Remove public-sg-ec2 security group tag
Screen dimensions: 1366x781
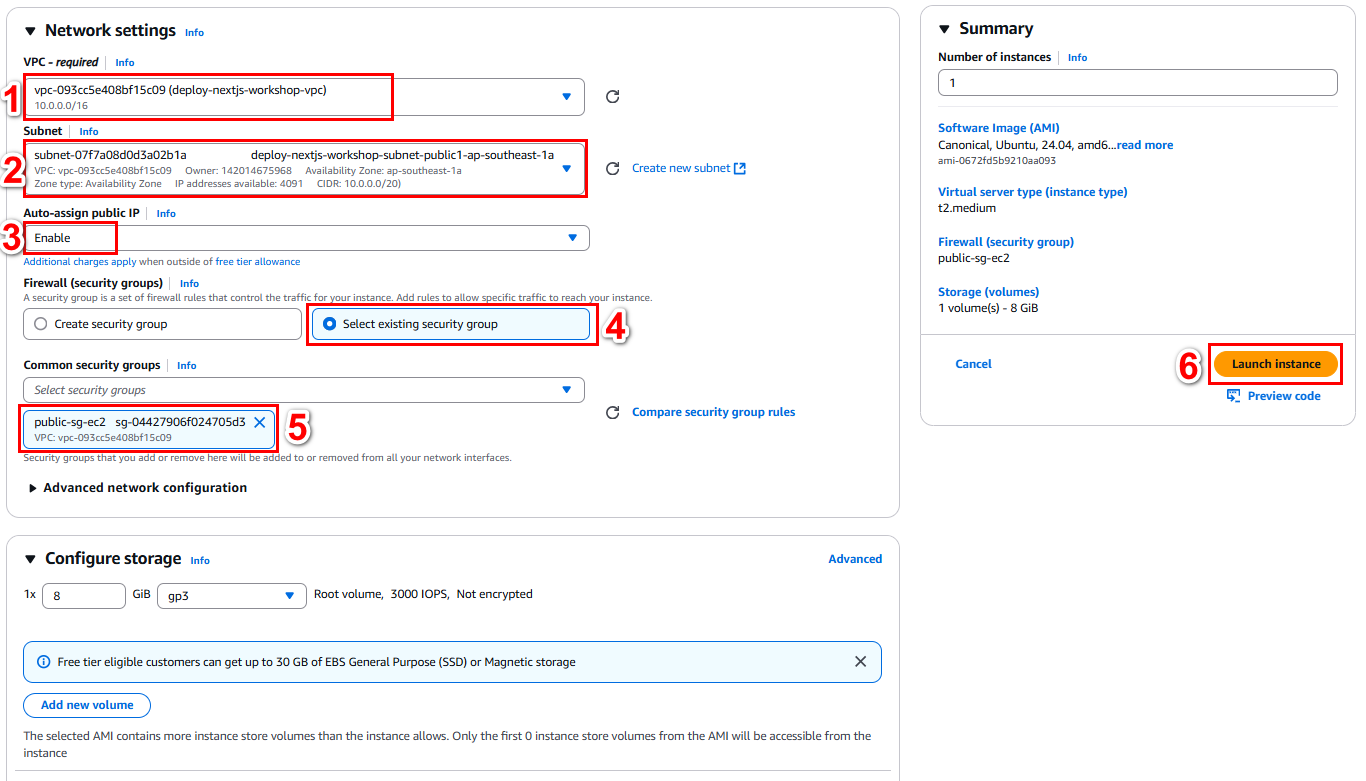point(259,422)
